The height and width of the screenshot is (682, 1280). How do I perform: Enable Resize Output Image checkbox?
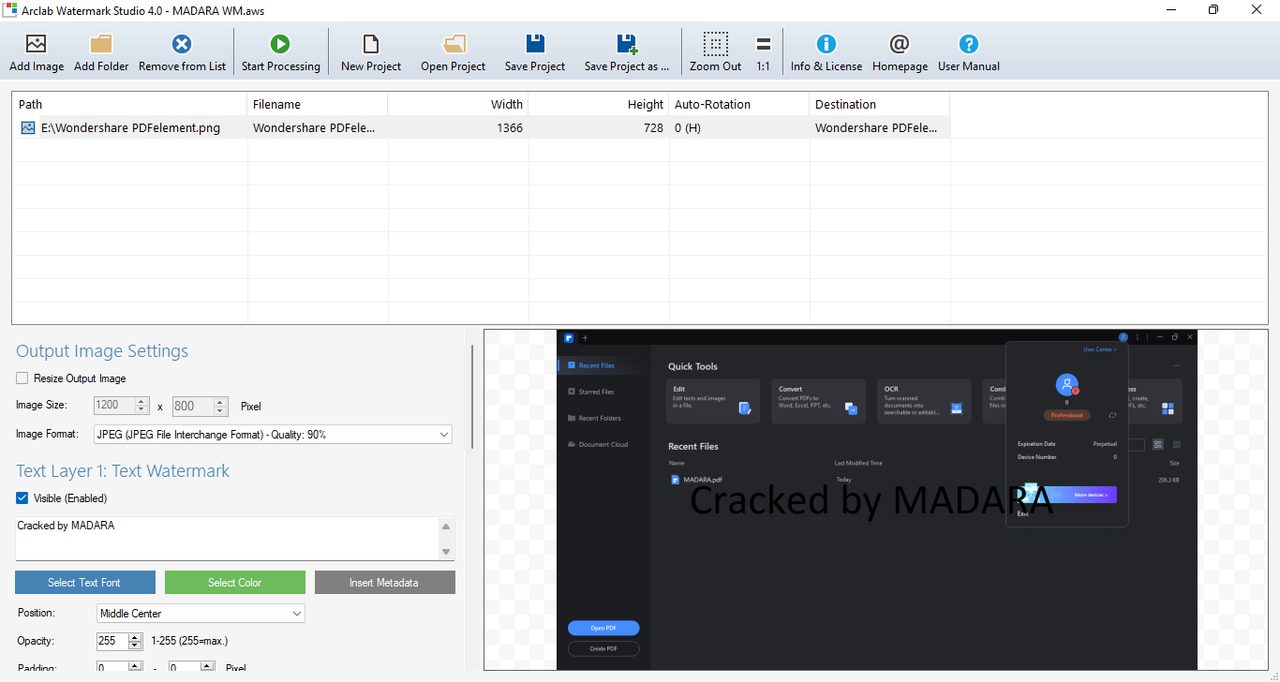(22, 379)
